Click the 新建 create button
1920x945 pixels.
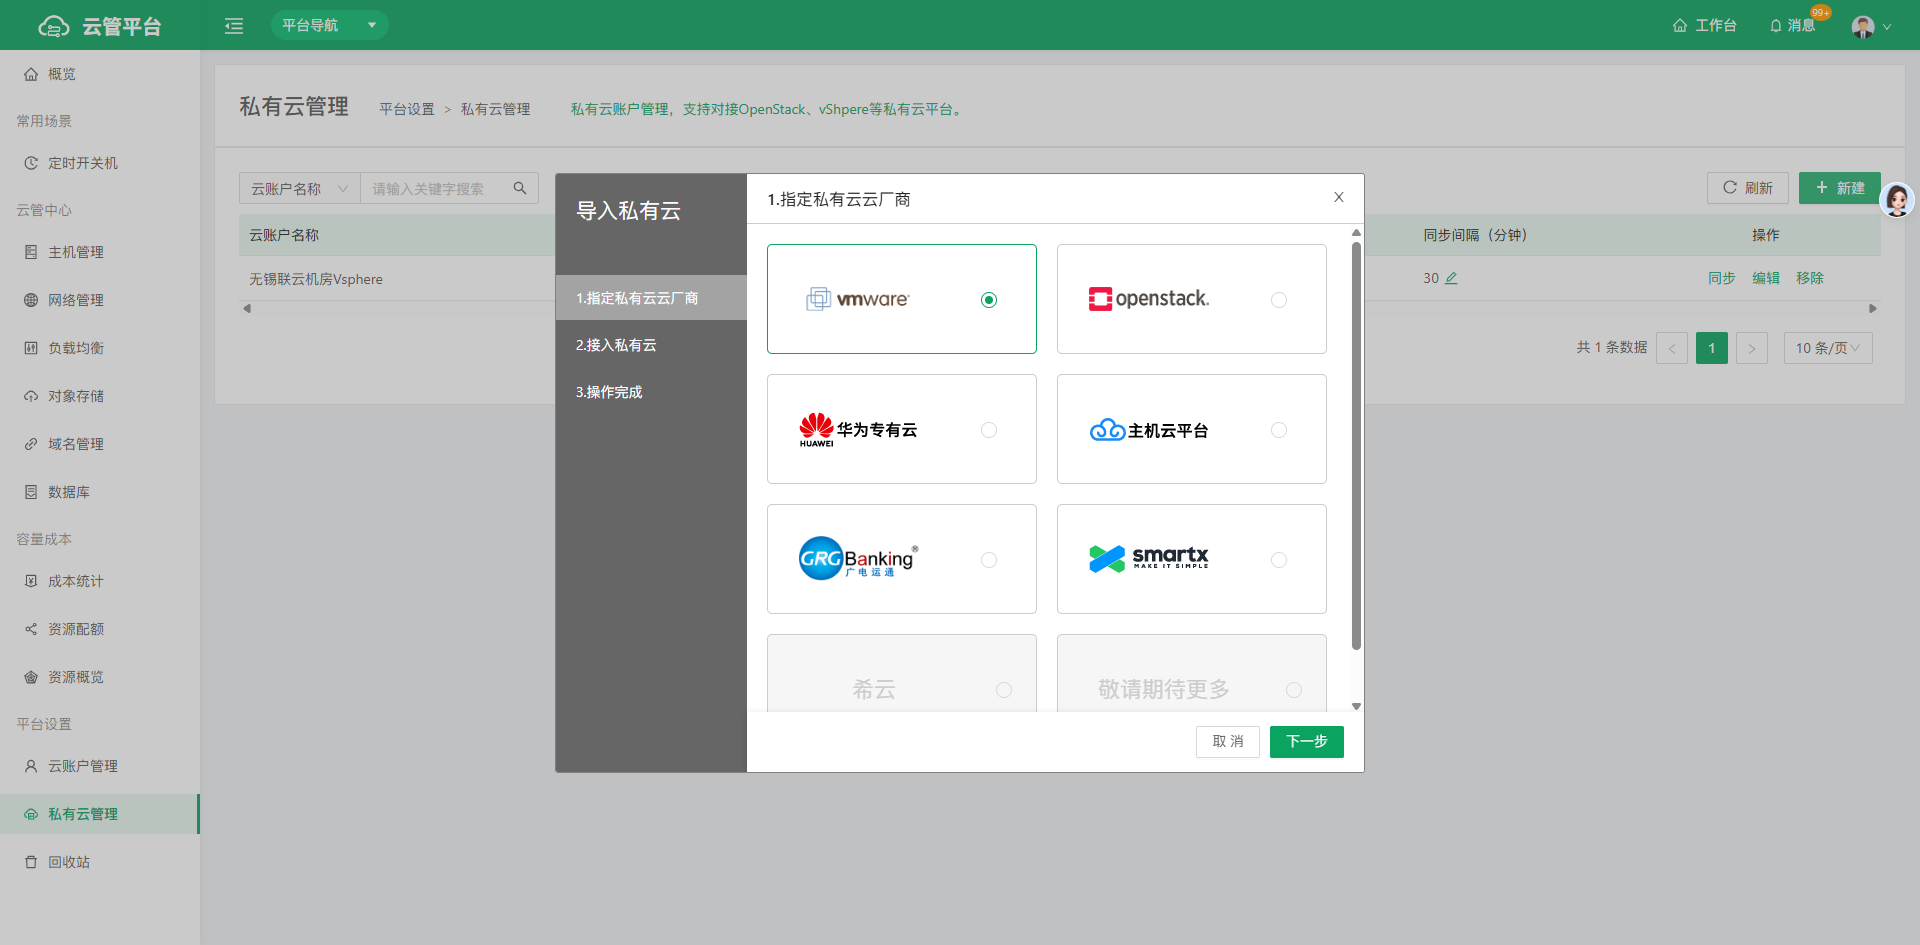[1839, 188]
